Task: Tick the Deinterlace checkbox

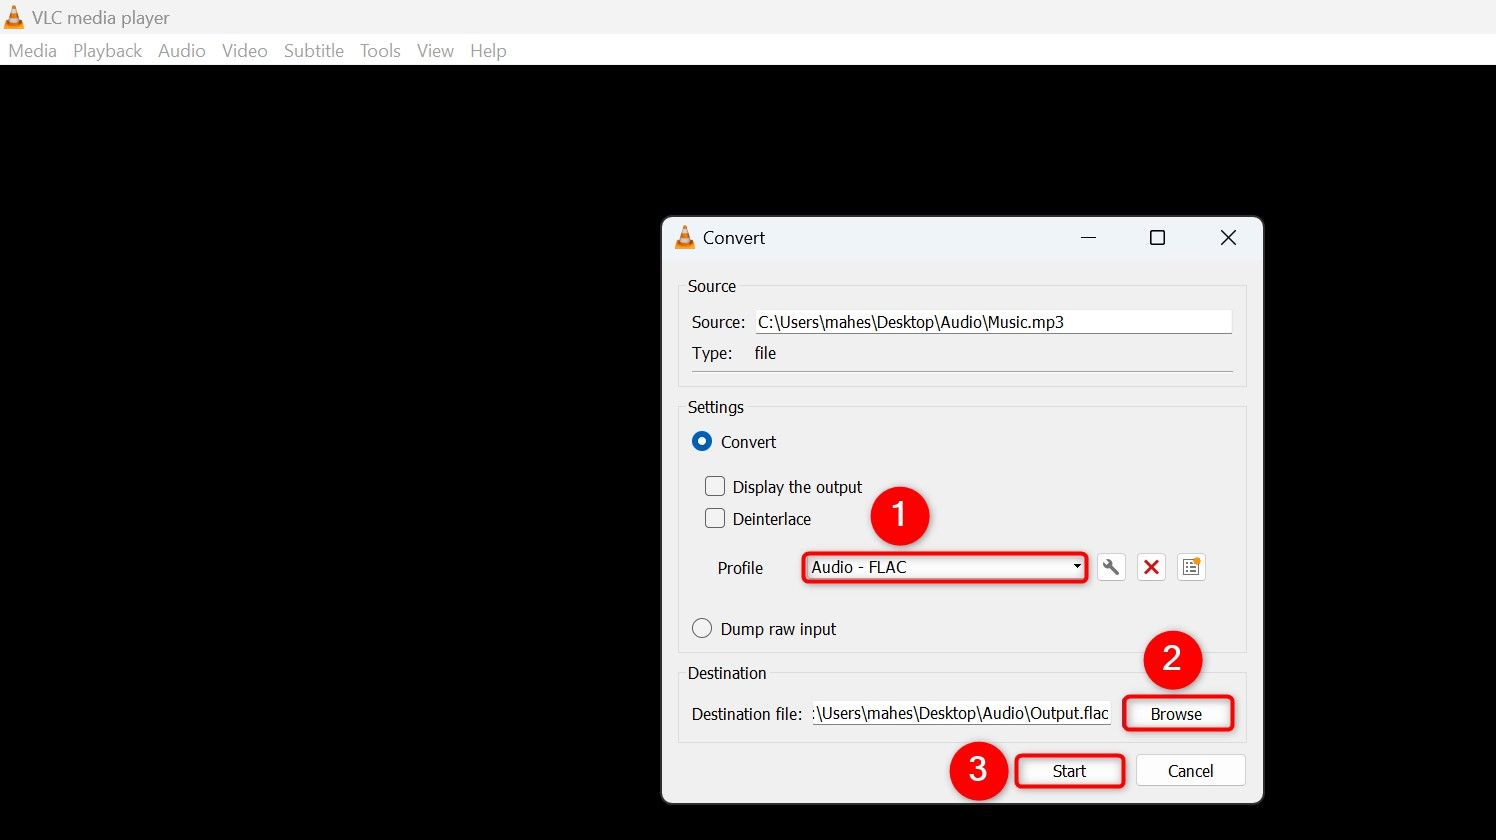Action: coord(715,519)
